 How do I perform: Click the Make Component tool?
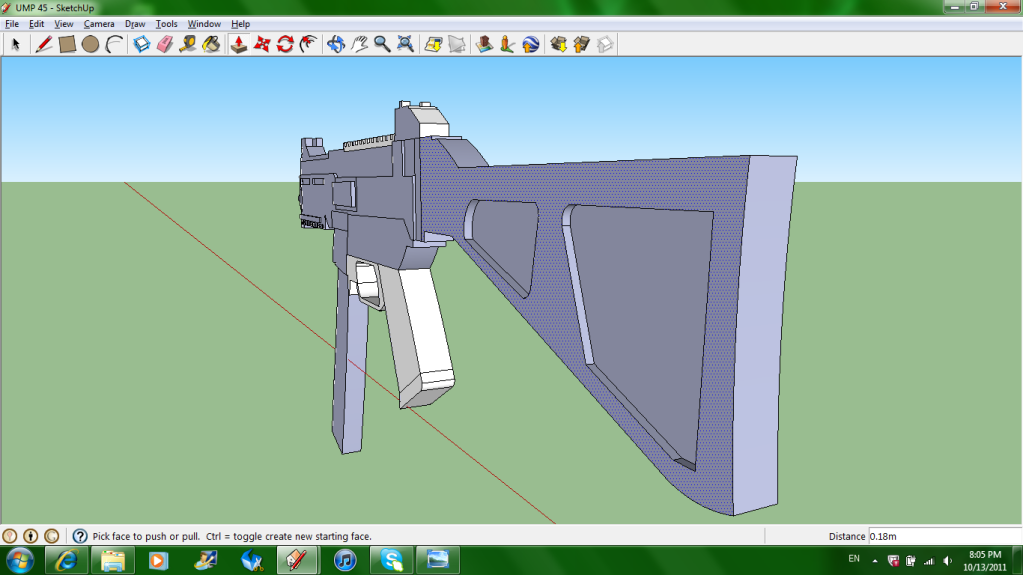(x=142, y=44)
